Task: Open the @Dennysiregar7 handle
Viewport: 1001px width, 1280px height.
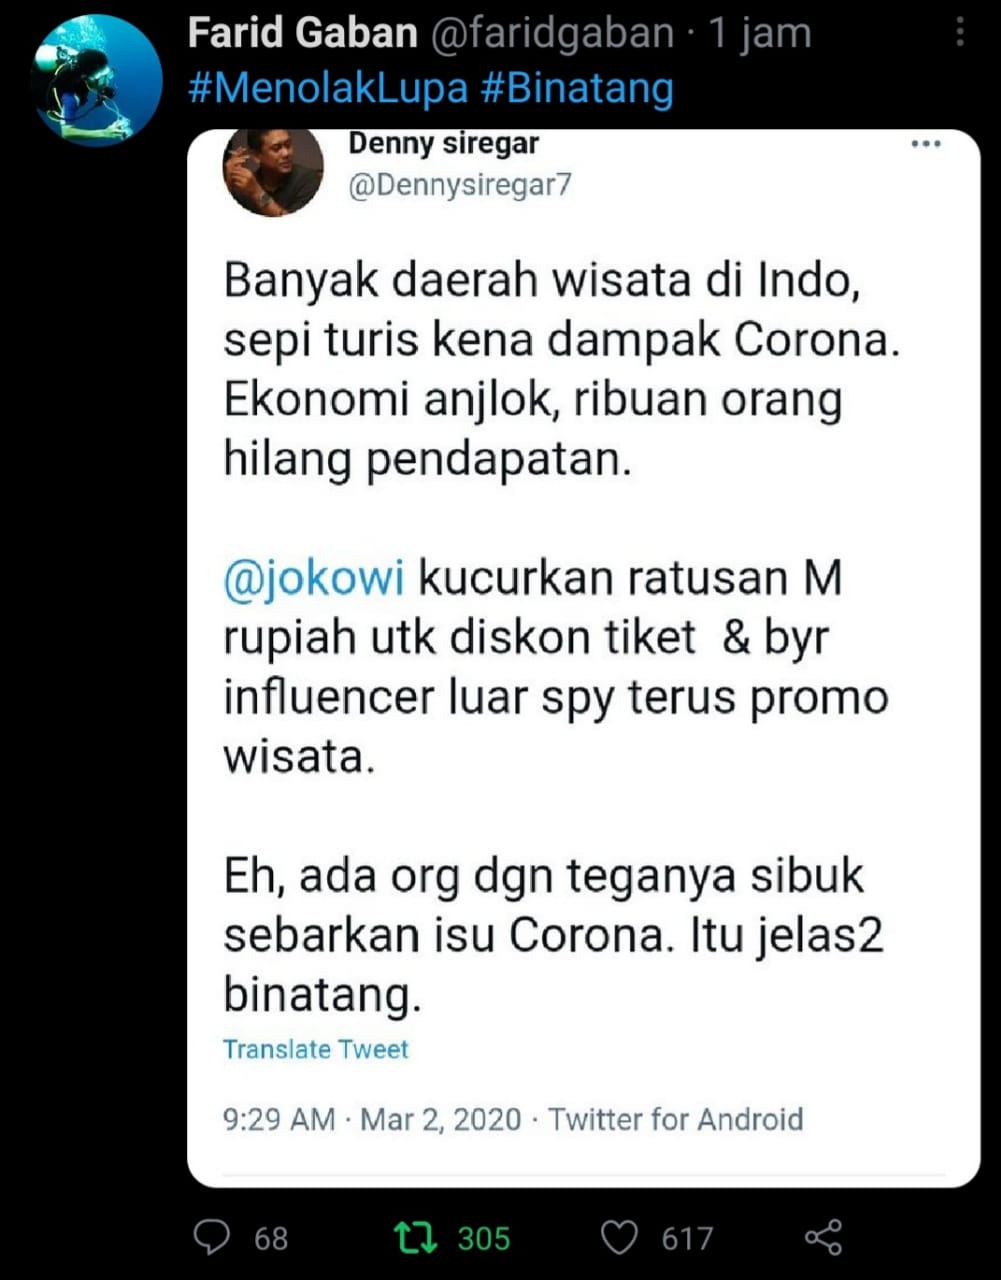Action: point(460,185)
